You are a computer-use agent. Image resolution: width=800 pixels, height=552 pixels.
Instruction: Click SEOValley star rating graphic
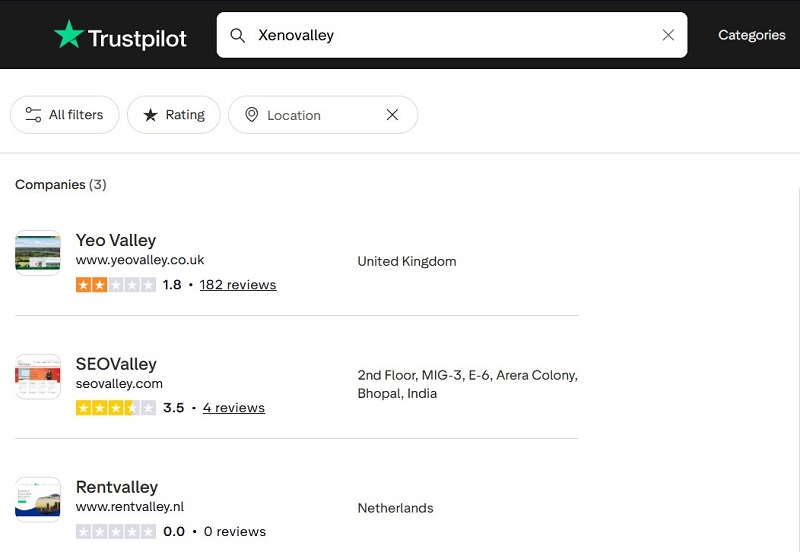click(x=116, y=408)
